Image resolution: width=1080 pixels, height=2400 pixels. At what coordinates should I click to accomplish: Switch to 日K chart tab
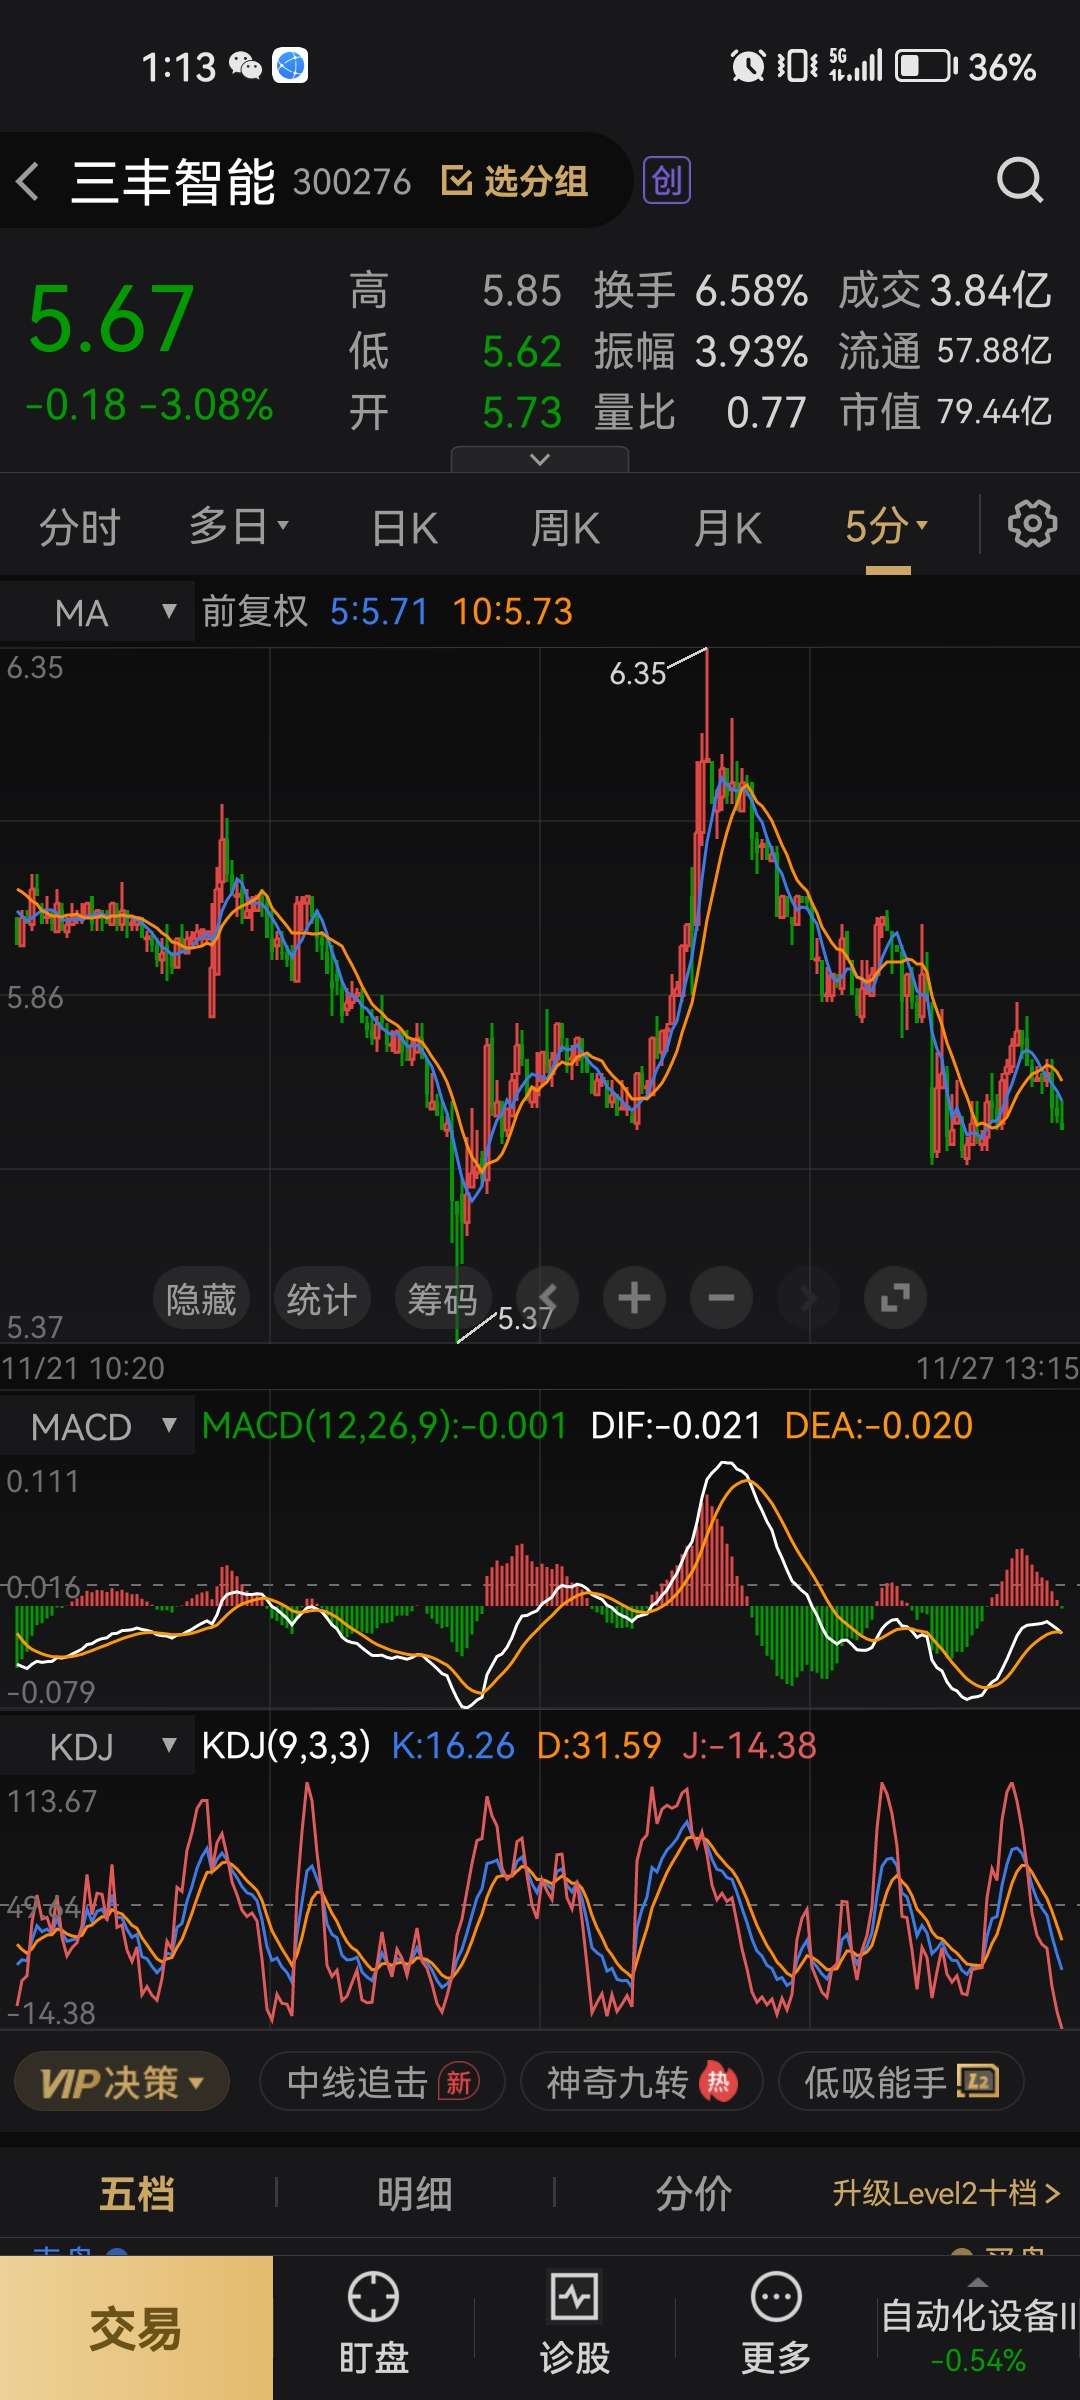[404, 526]
